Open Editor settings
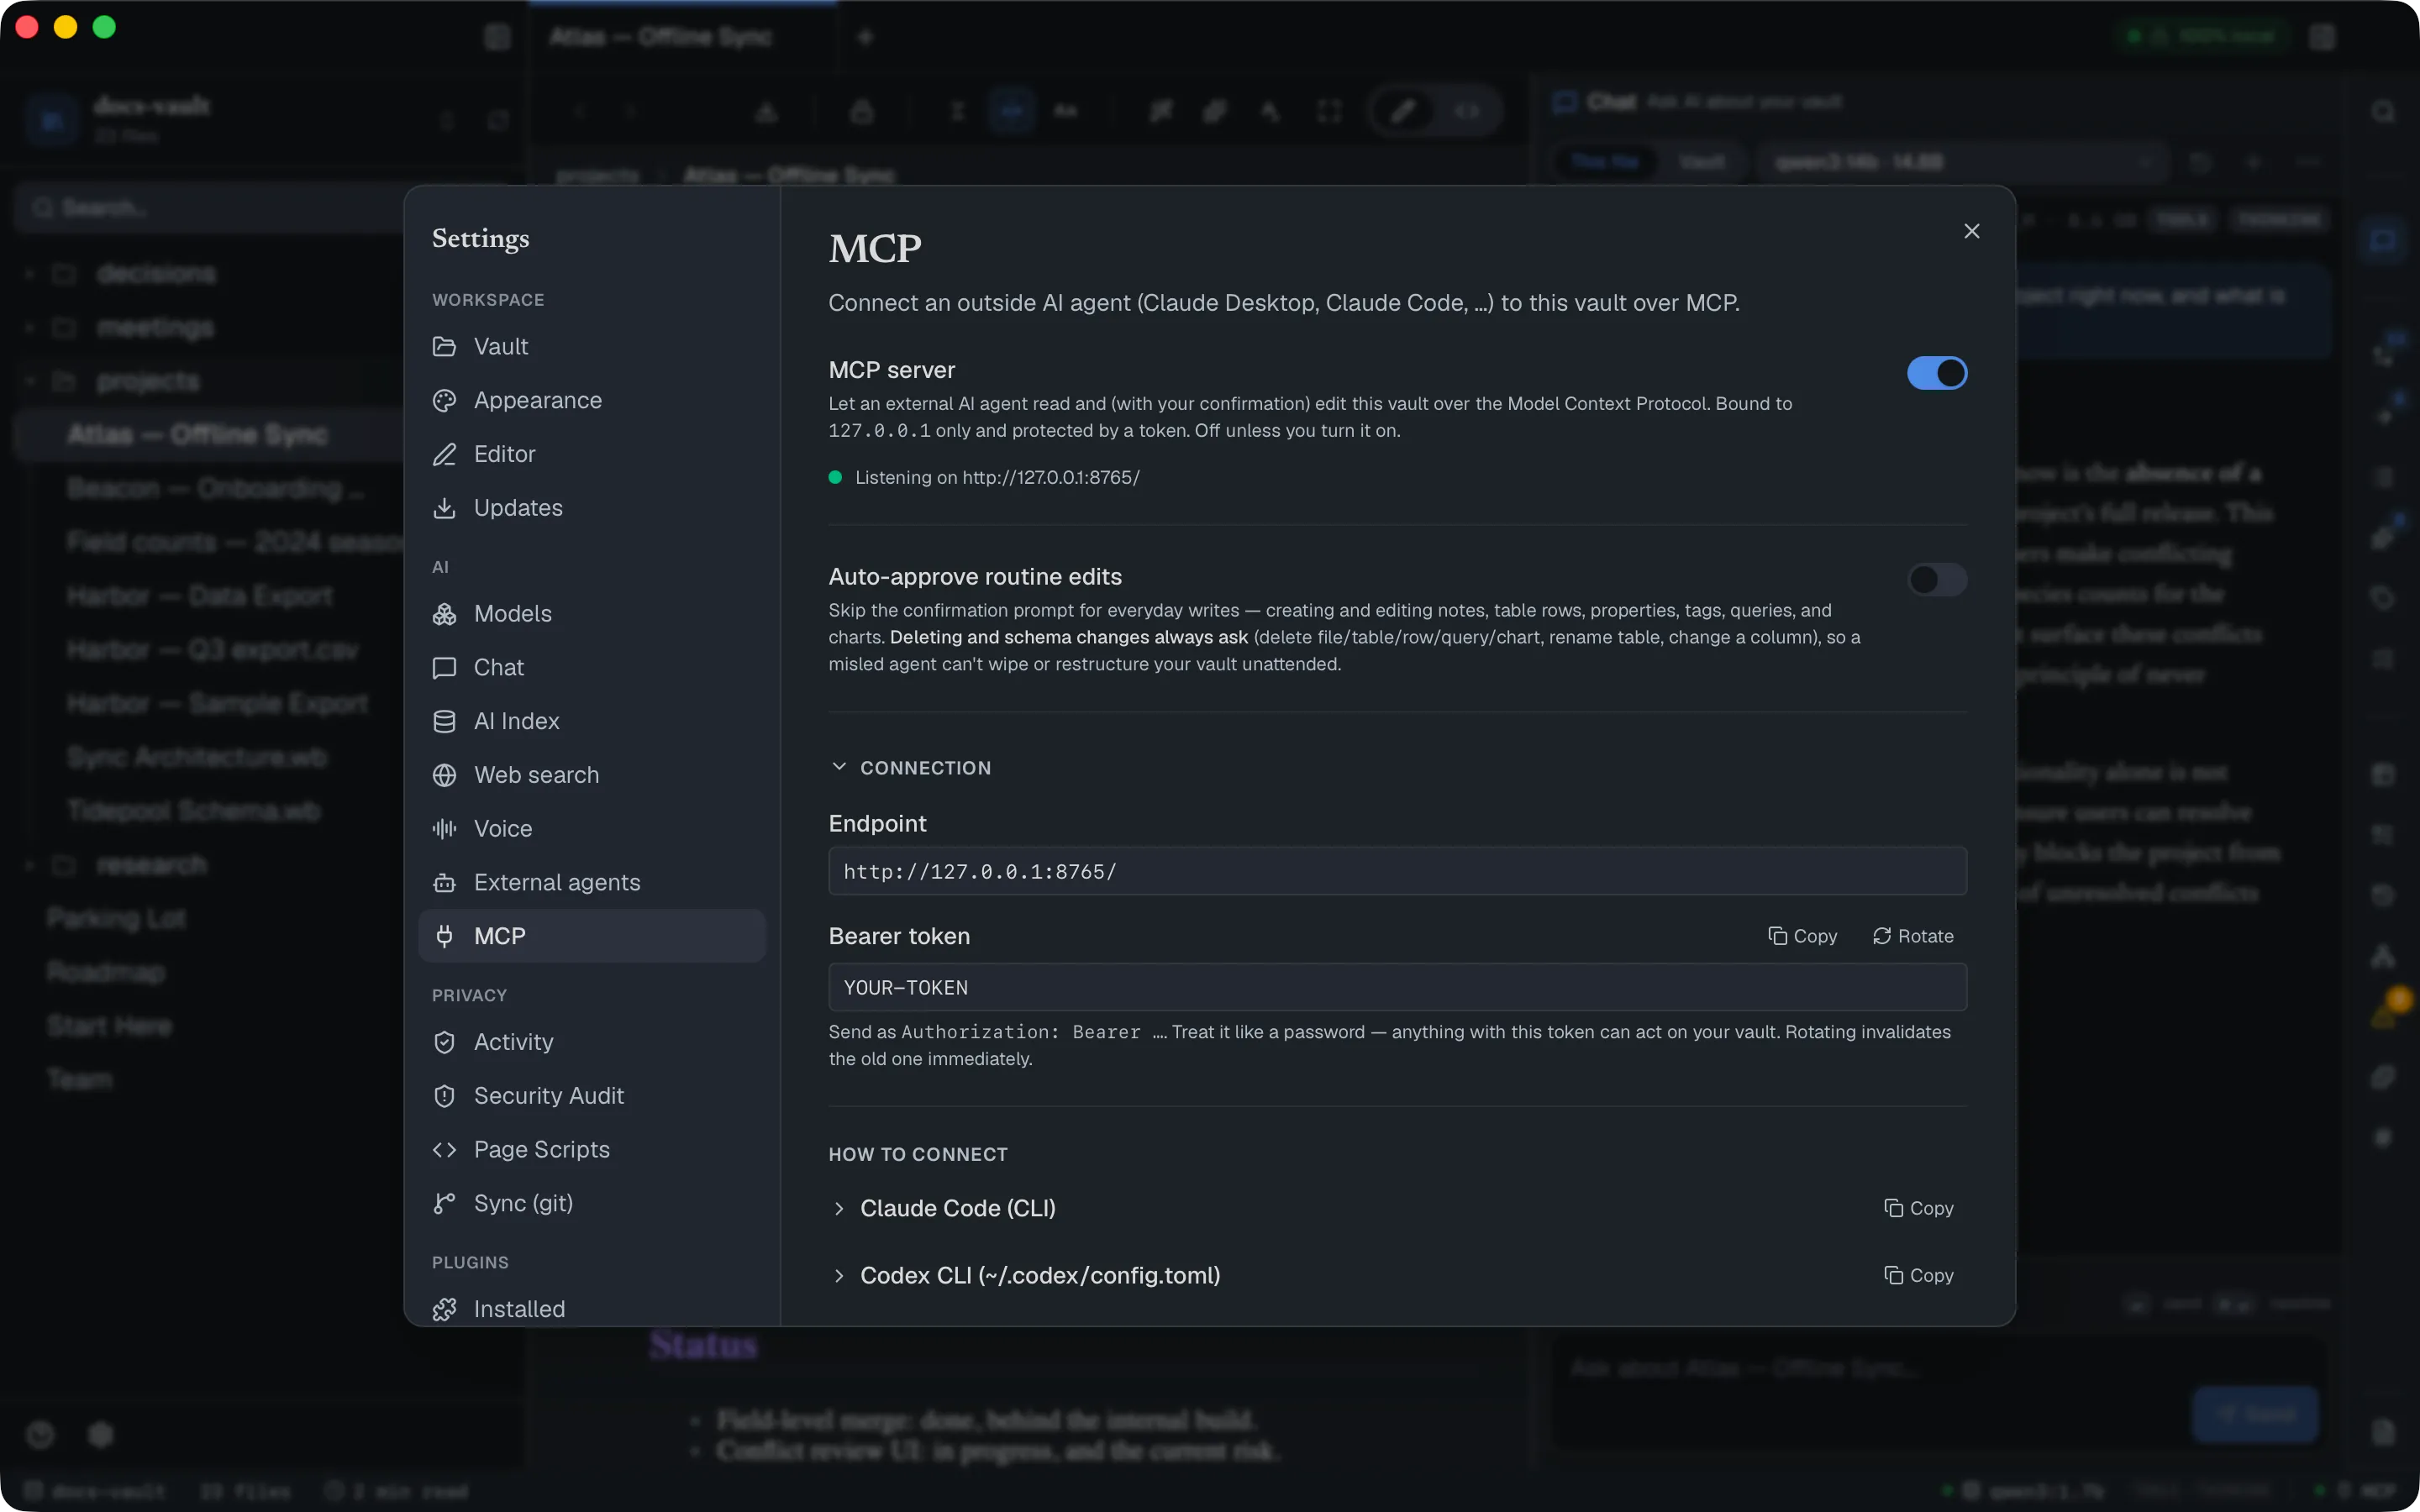The image size is (2420, 1512). click(x=592, y=454)
